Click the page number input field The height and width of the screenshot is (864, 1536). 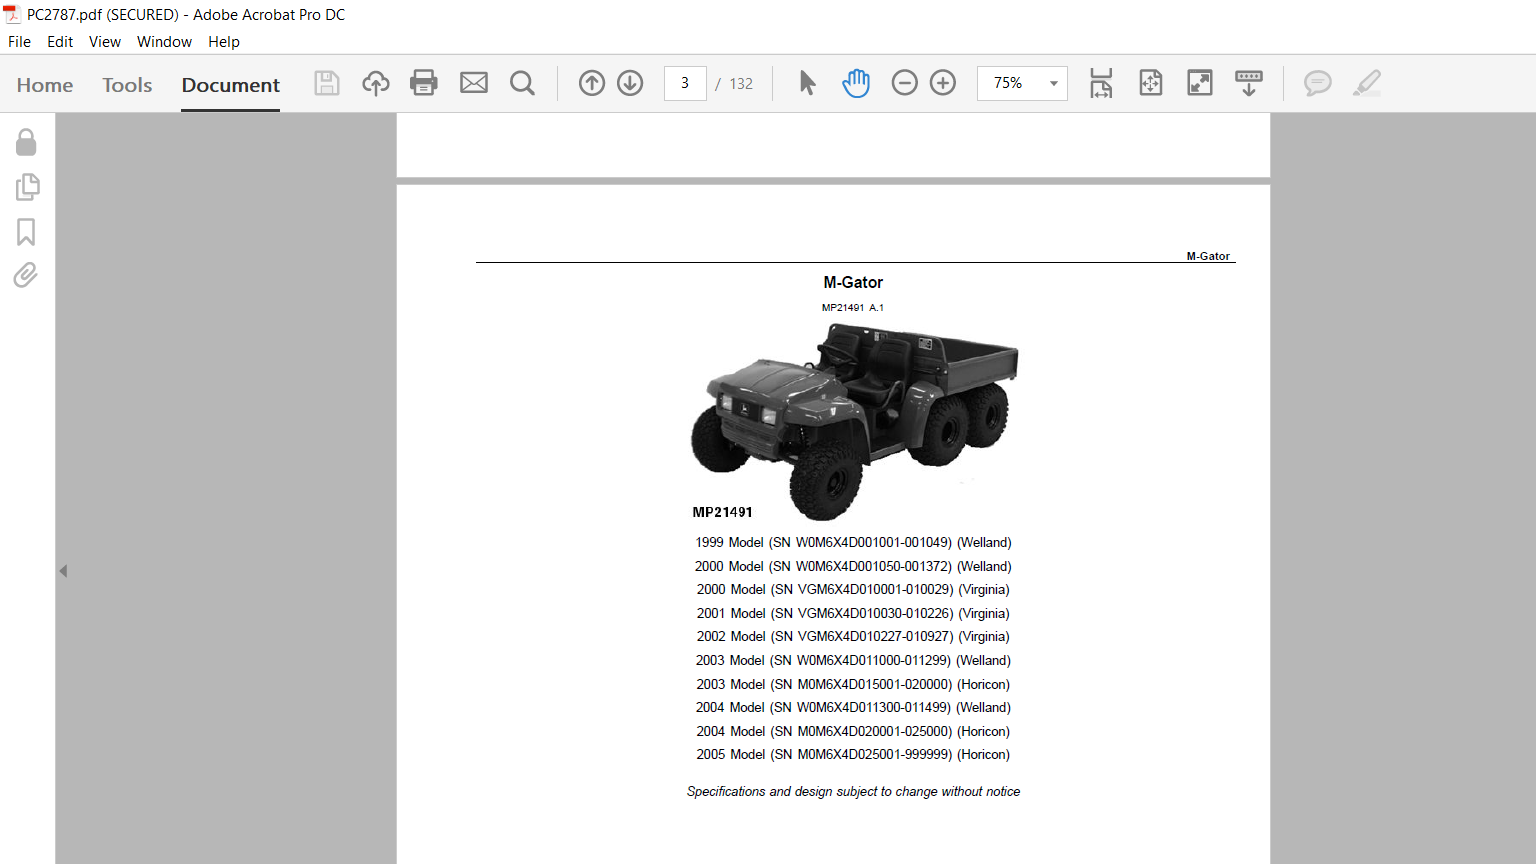point(685,83)
